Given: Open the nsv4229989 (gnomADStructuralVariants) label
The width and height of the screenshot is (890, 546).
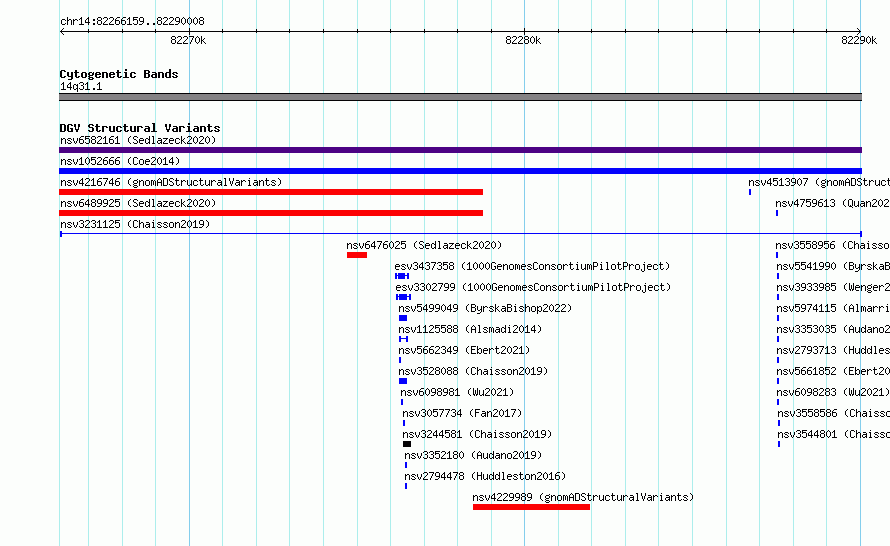Looking at the screenshot, I should pyautogui.click(x=583, y=497).
